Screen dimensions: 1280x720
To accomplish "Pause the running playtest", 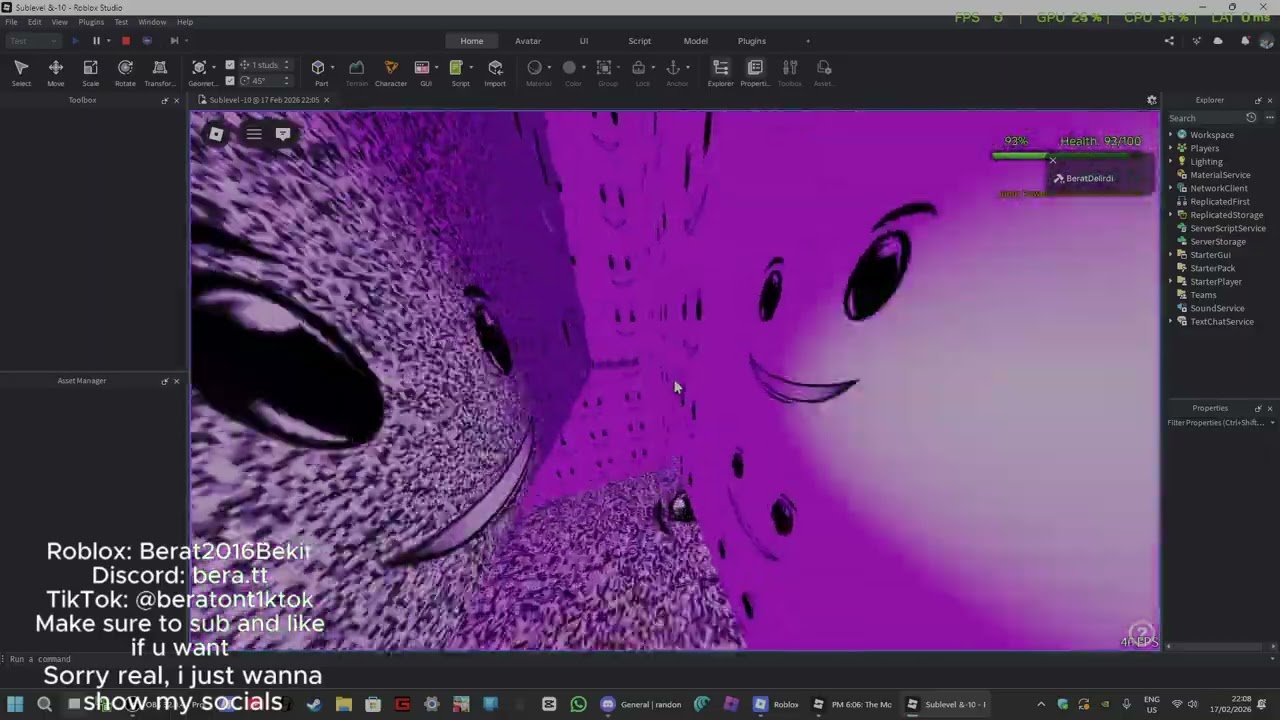I will pyautogui.click(x=96, y=41).
